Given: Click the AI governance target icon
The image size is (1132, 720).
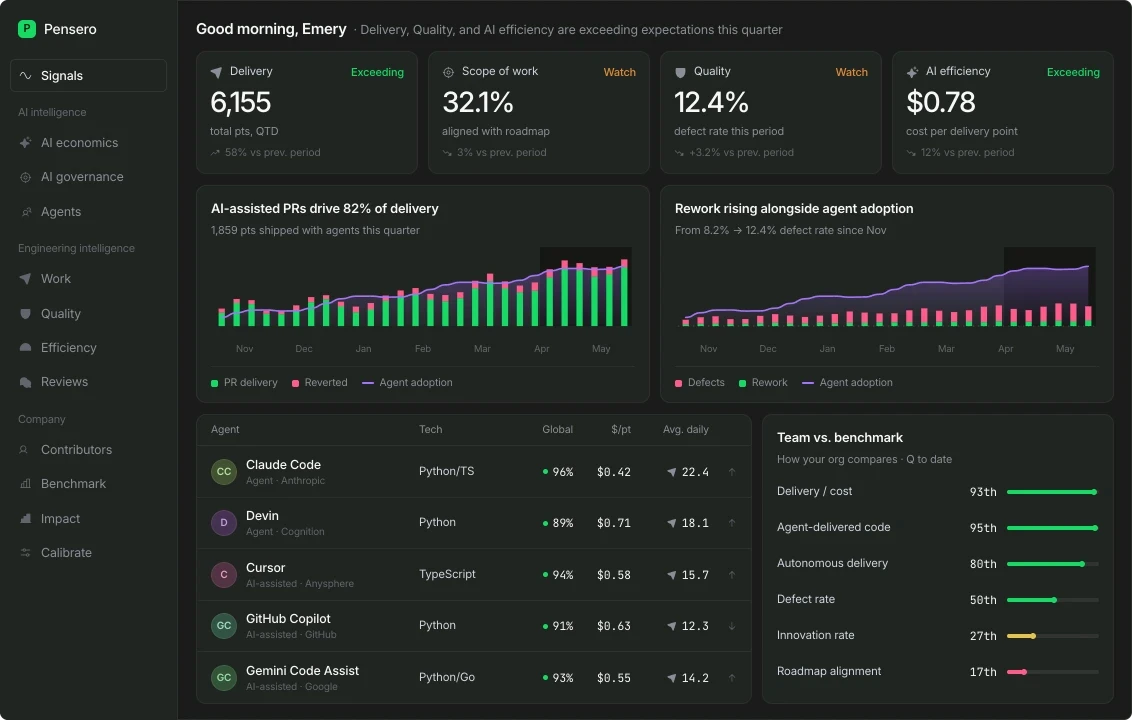Looking at the screenshot, I should 25,177.
